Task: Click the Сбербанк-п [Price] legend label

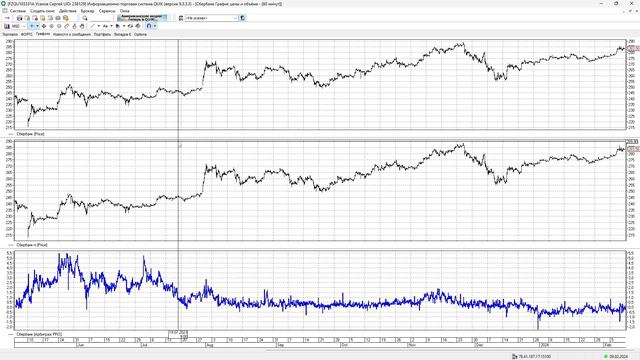Action: [32, 245]
